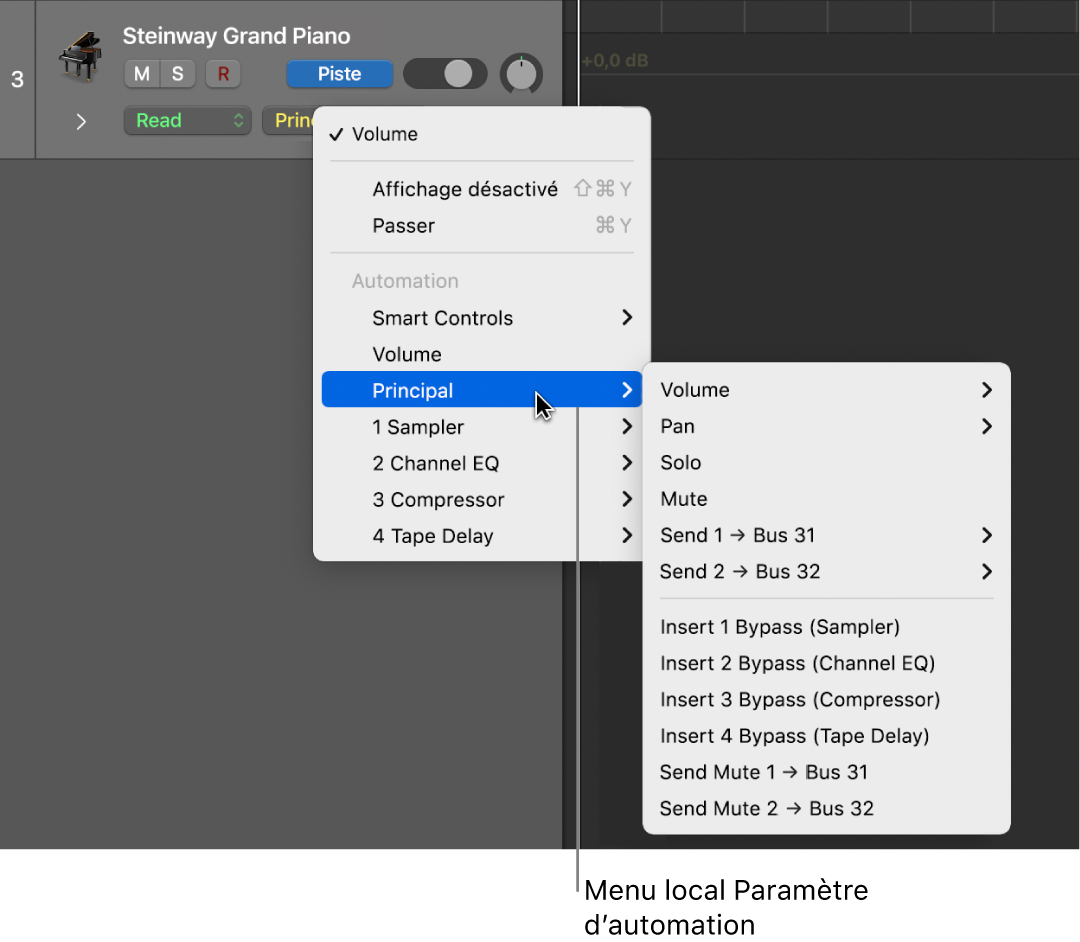The image size is (1080, 942).
Task: Open 2 Channel EQ submenu
Action: tap(436, 463)
